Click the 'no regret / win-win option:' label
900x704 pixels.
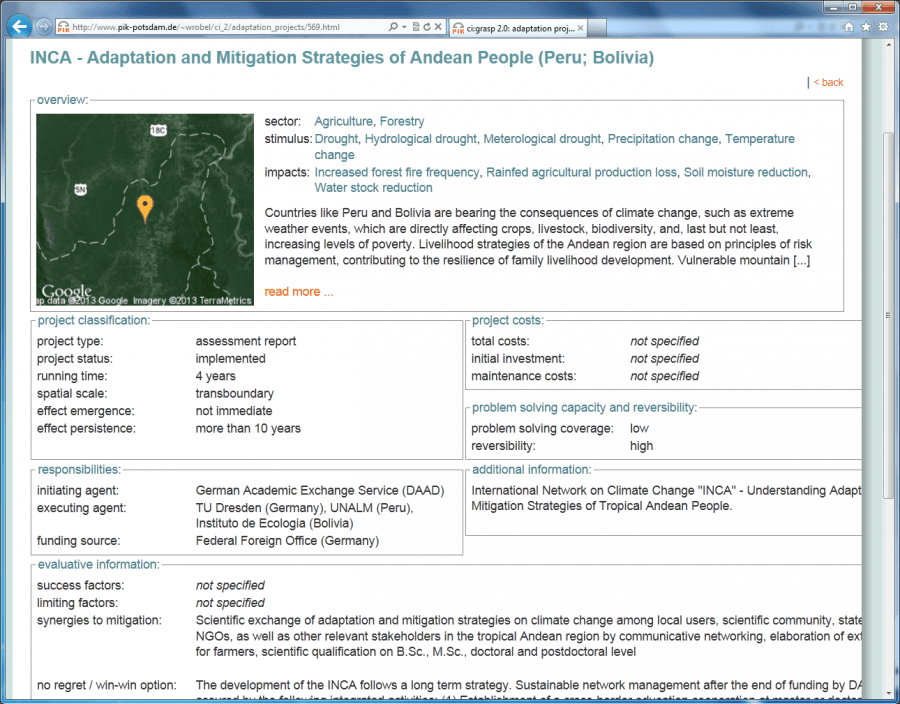(107, 685)
